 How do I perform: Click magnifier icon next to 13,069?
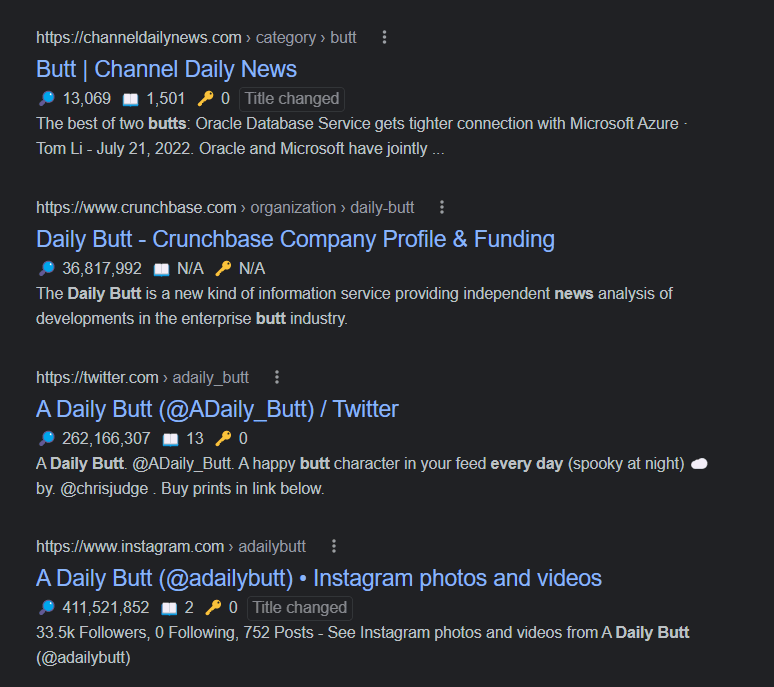(47, 99)
